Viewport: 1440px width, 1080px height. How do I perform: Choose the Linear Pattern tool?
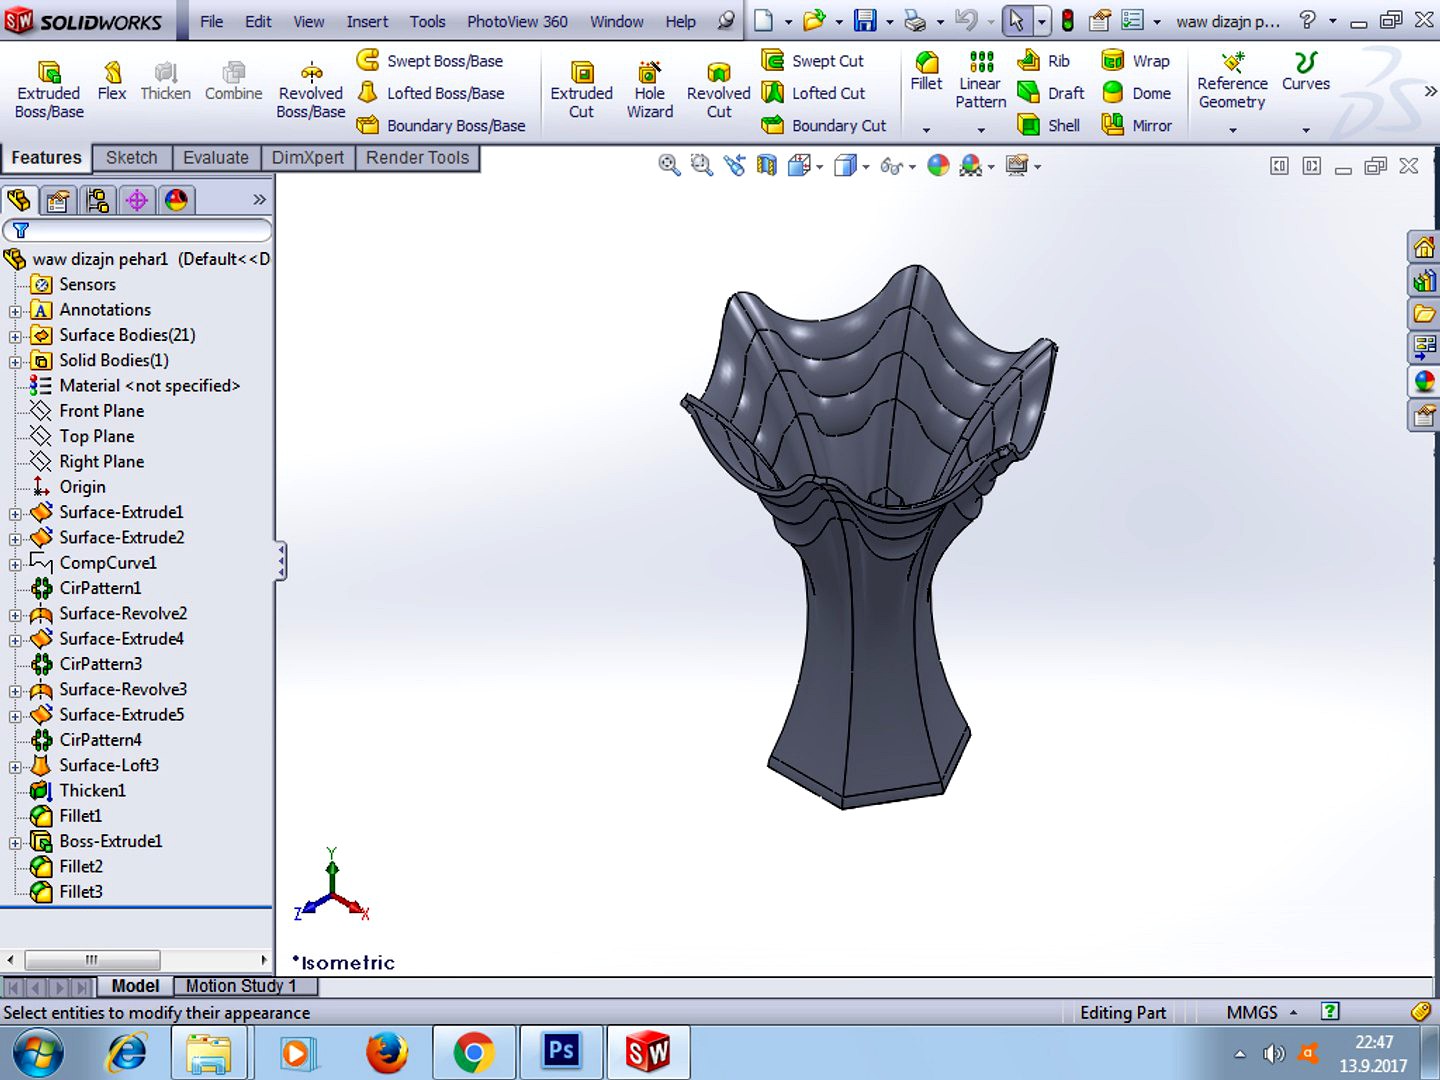tap(981, 80)
